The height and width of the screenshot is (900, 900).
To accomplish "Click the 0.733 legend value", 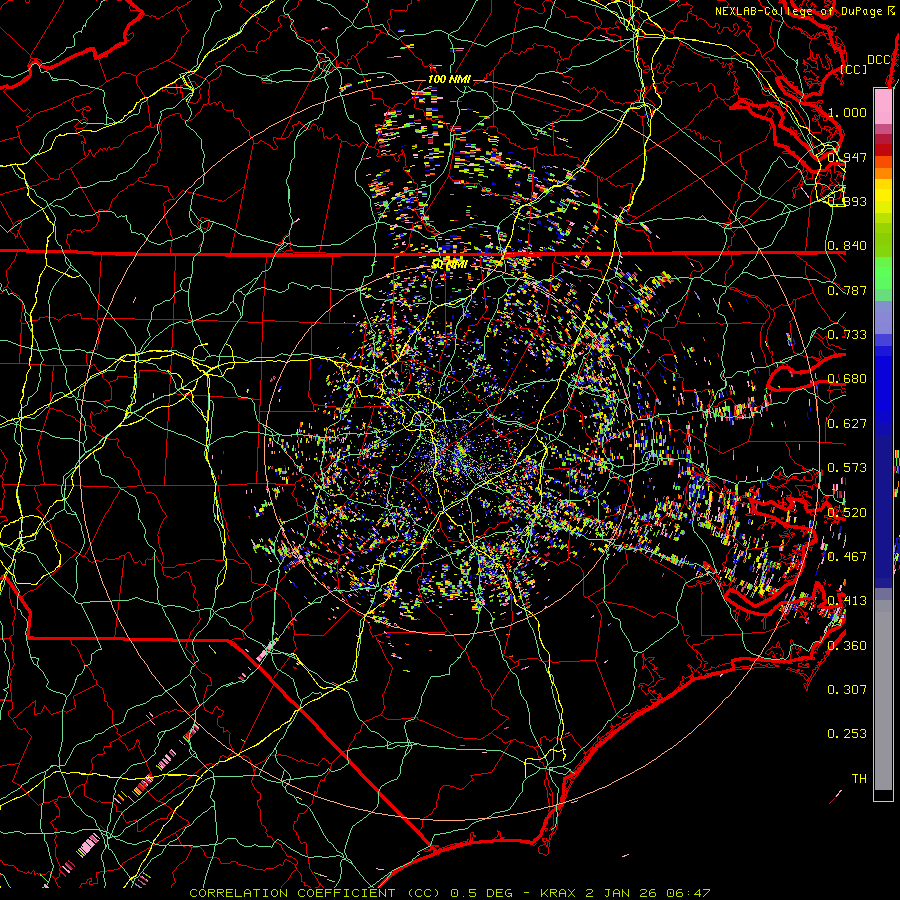I will [x=847, y=335].
